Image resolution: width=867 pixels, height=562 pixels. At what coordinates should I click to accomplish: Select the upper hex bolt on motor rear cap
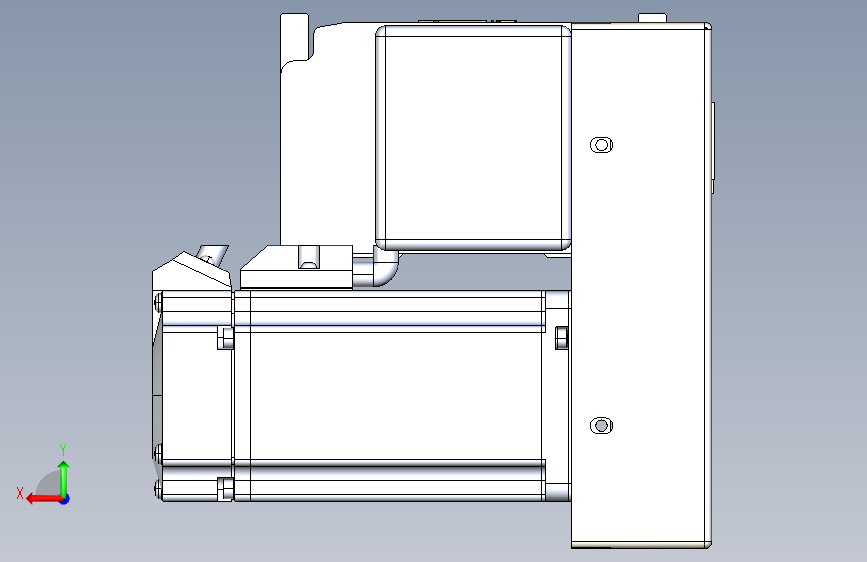[225, 338]
